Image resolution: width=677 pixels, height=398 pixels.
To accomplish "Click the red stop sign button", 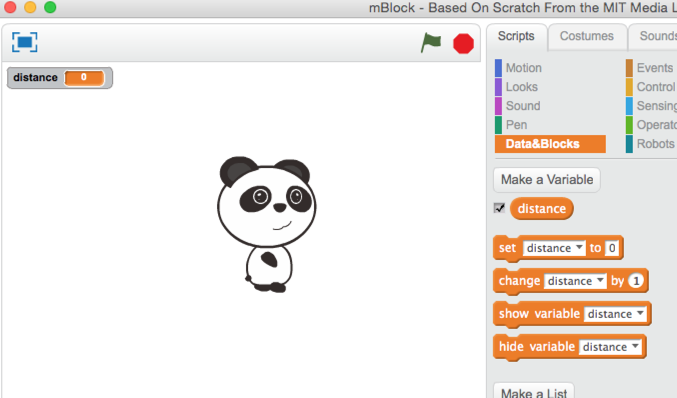I will point(463,44).
